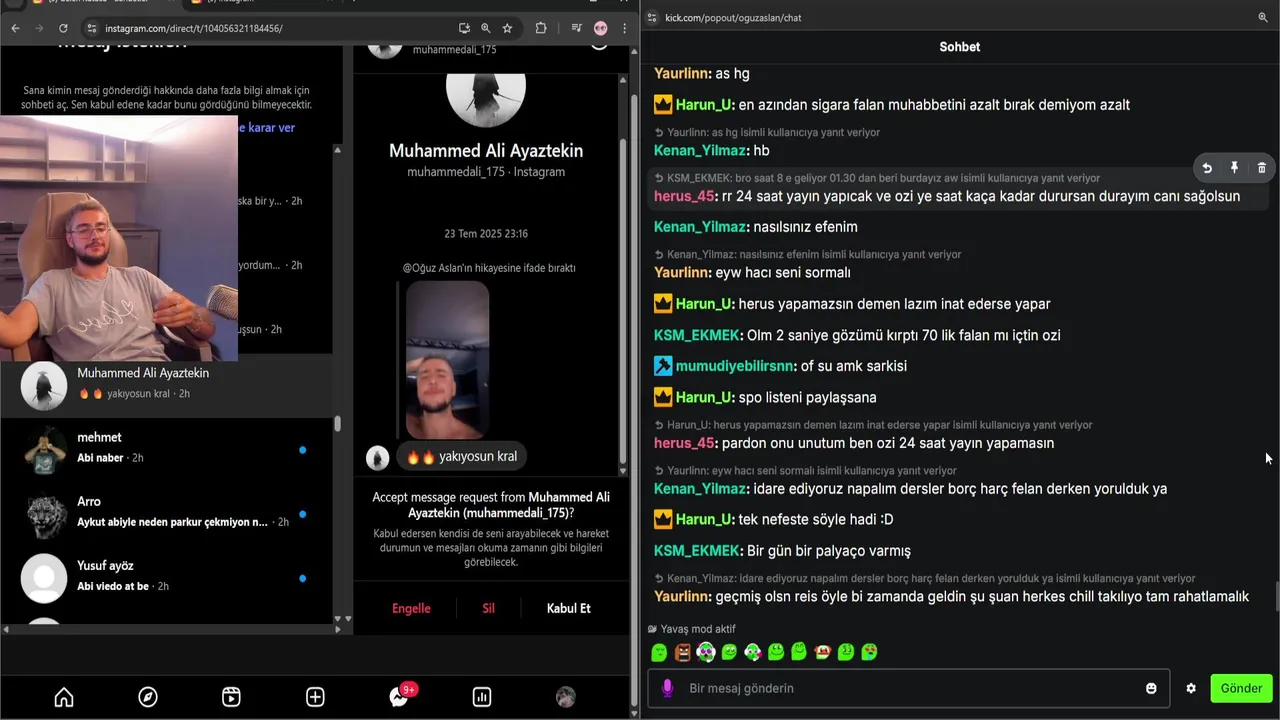
Task: Select Muhammed Ali Ayaztekin conversation row
Action: [166, 385]
